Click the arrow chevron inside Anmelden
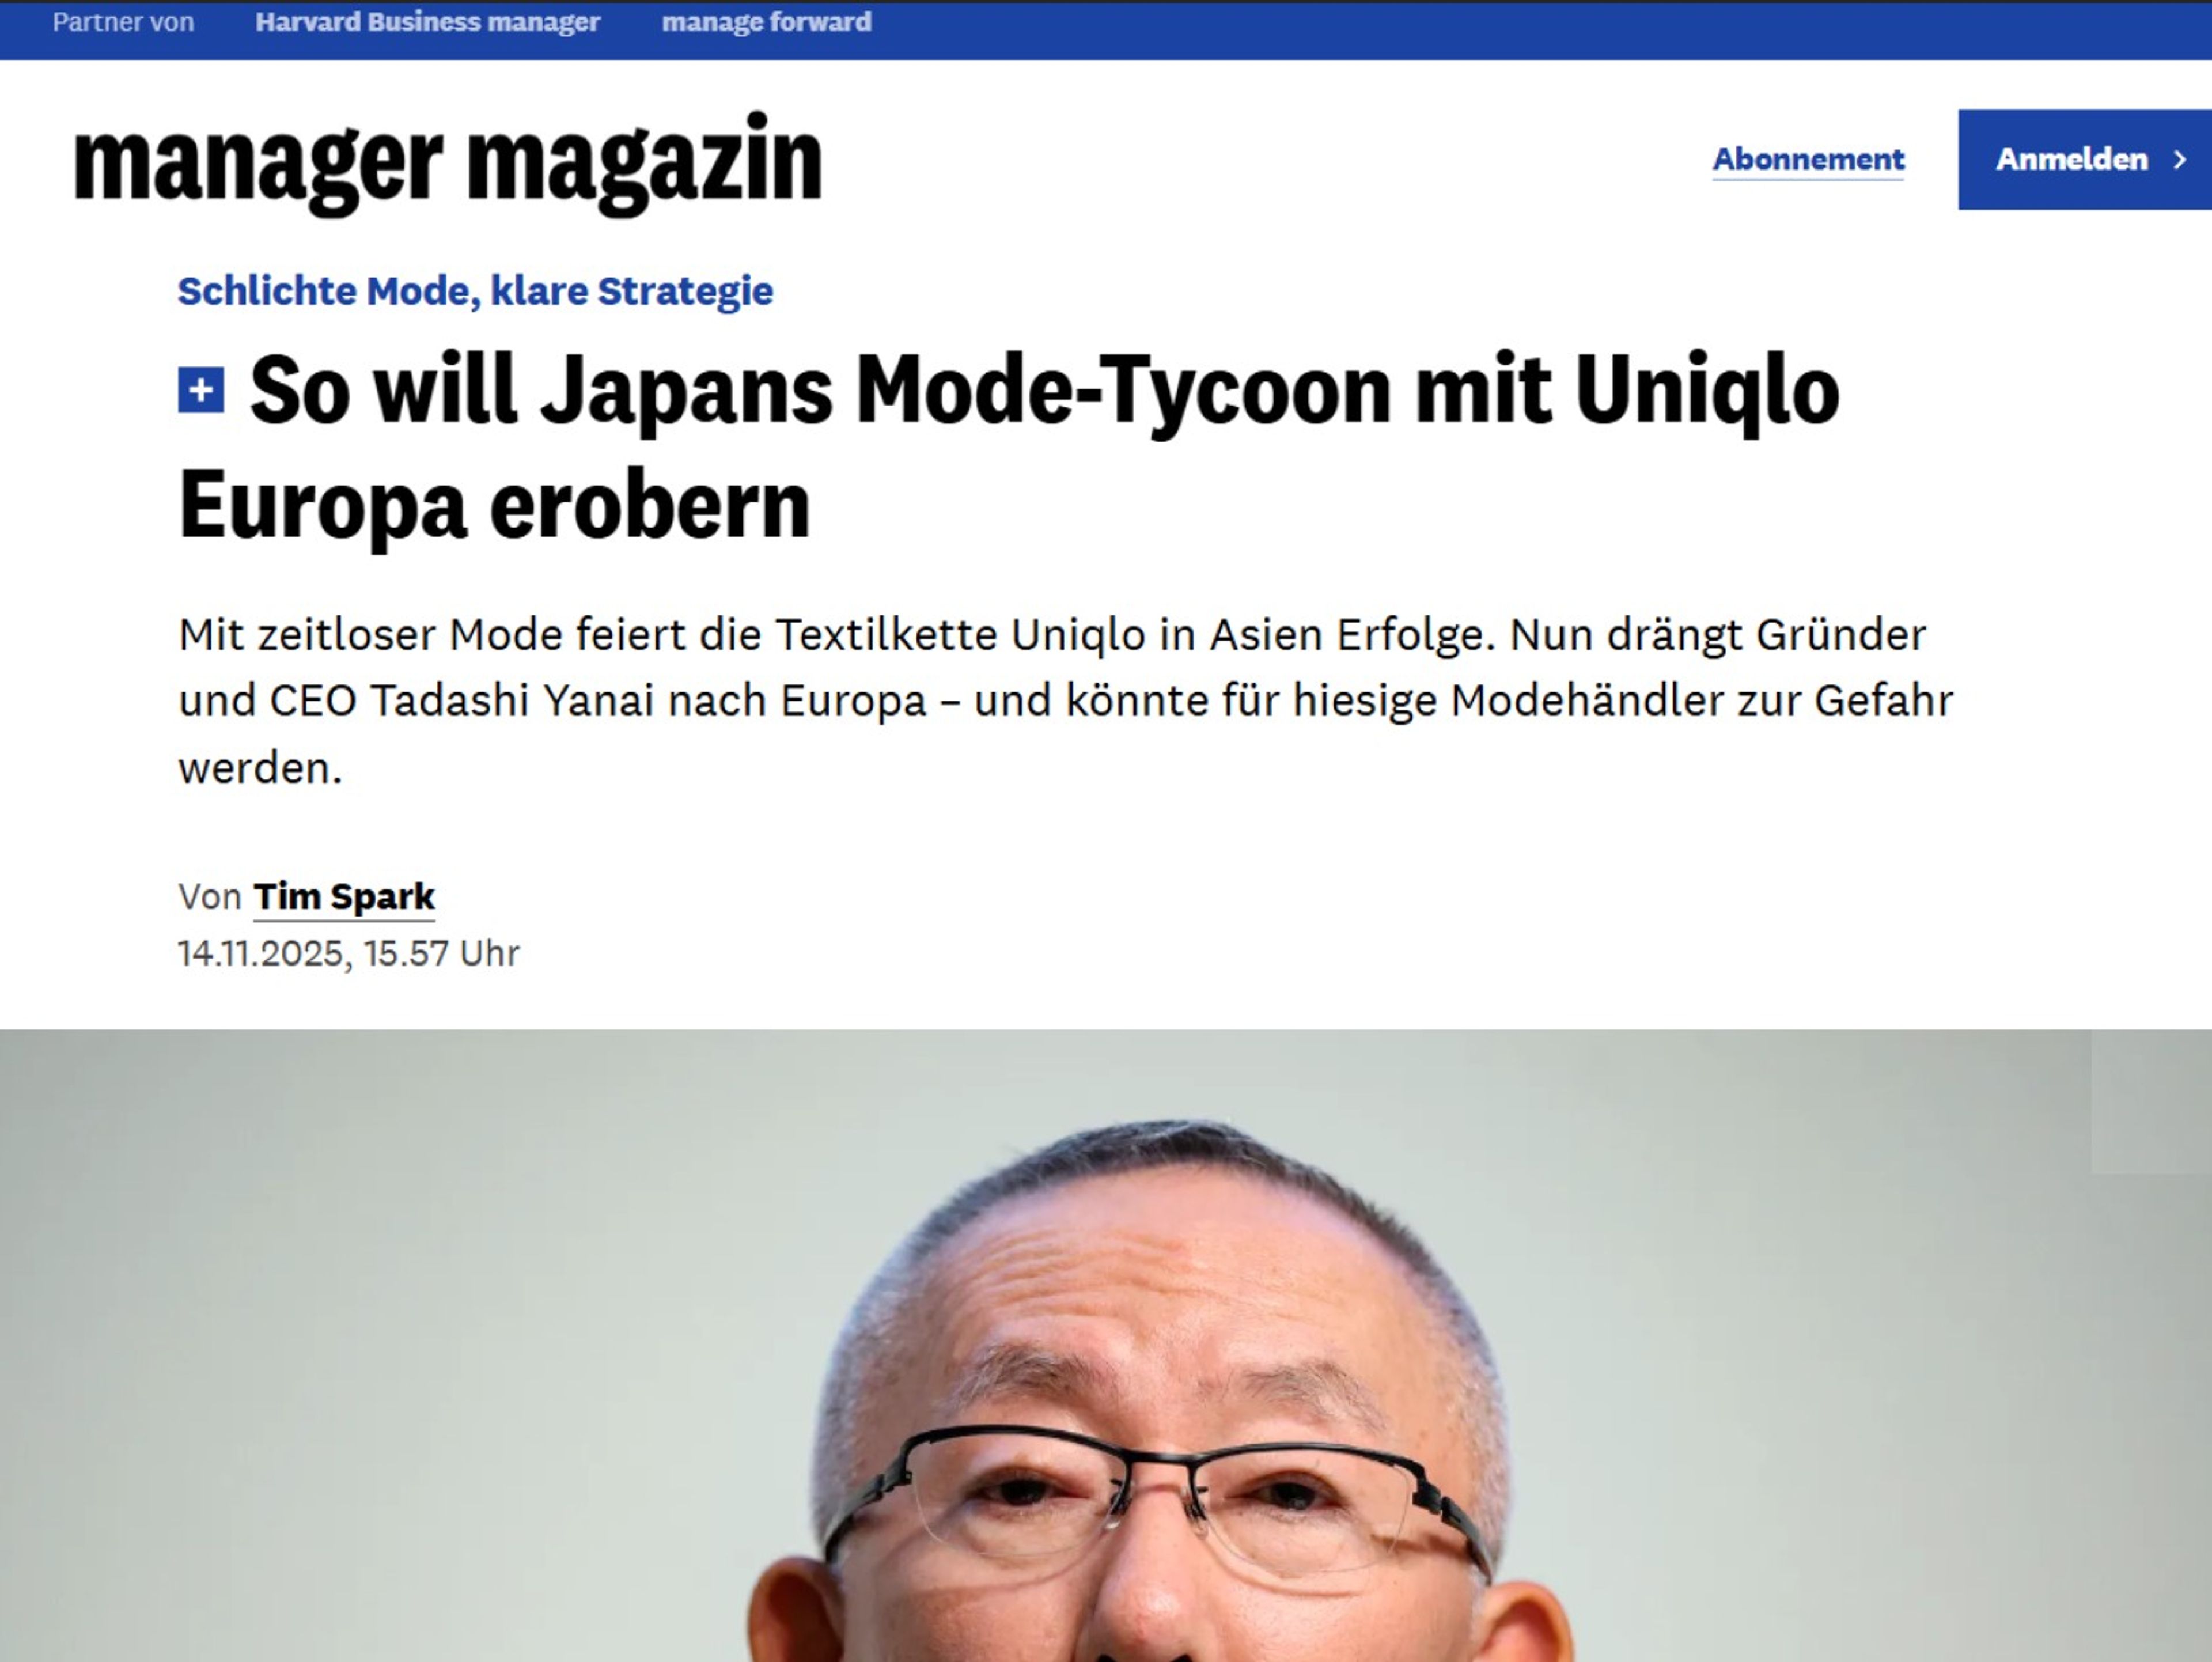 point(2181,160)
